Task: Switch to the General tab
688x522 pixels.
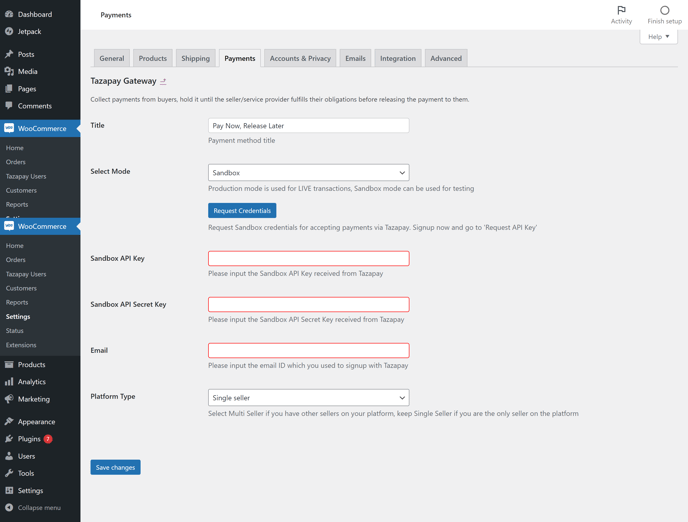Action: (112, 58)
